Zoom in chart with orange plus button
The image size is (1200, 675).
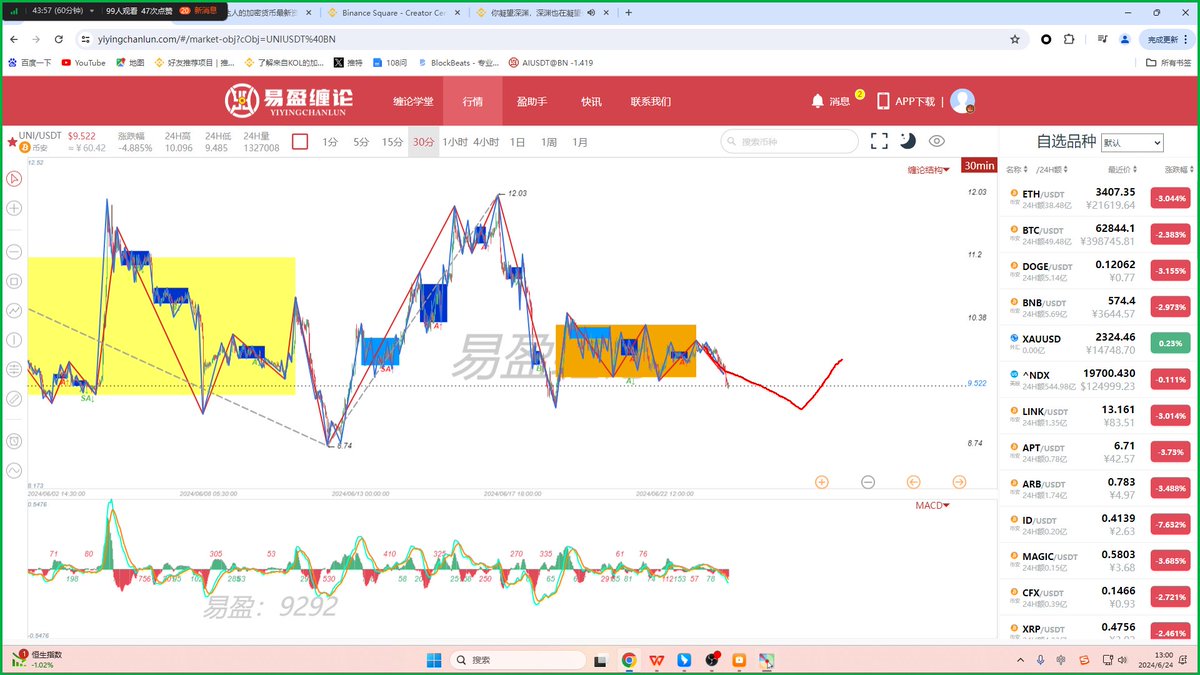pyautogui.click(x=822, y=482)
